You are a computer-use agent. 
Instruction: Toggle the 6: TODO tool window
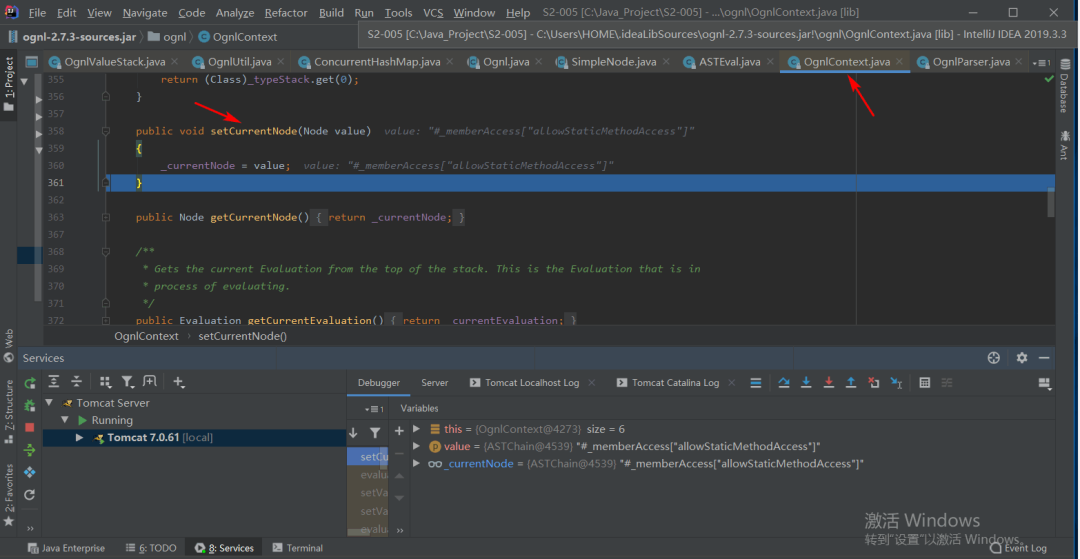point(151,548)
